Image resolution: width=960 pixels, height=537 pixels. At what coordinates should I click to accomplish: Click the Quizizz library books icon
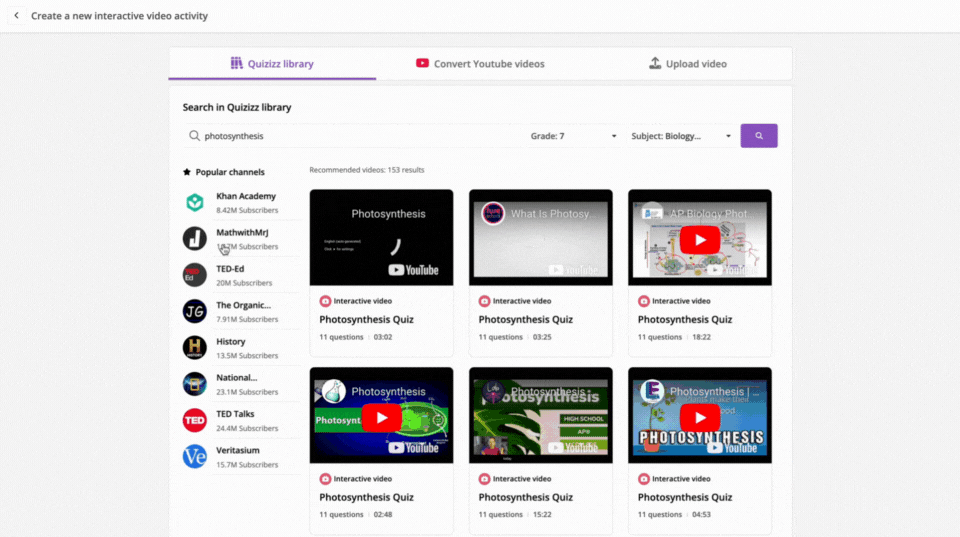pos(236,63)
